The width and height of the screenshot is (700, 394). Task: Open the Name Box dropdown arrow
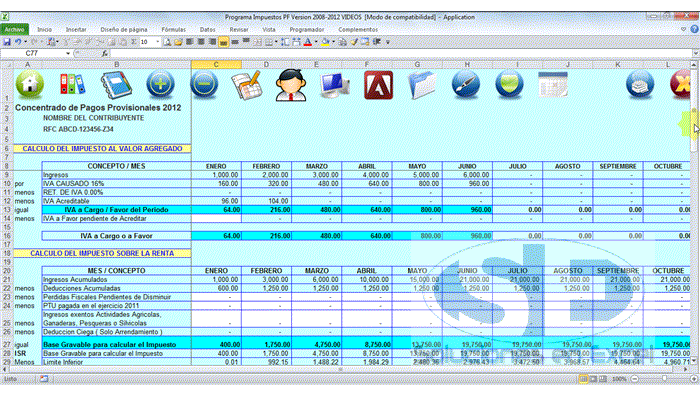pos(68,54)
